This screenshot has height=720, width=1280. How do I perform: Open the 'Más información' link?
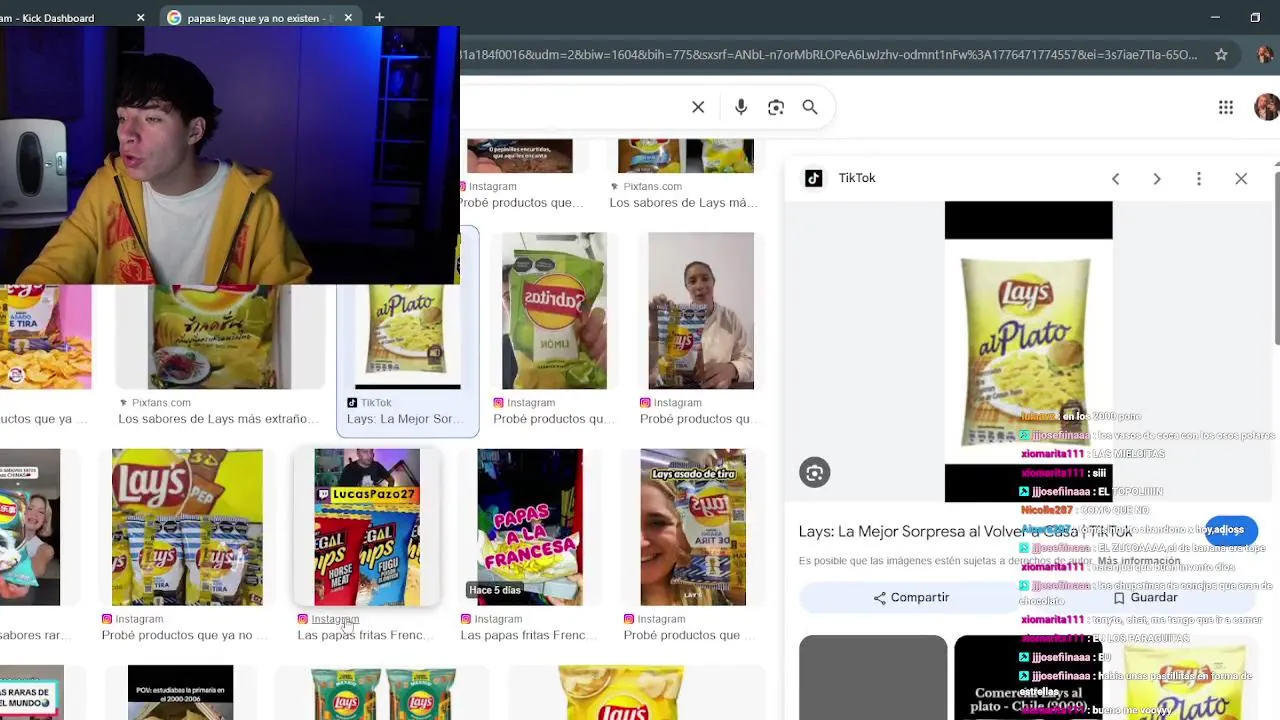1138,561
